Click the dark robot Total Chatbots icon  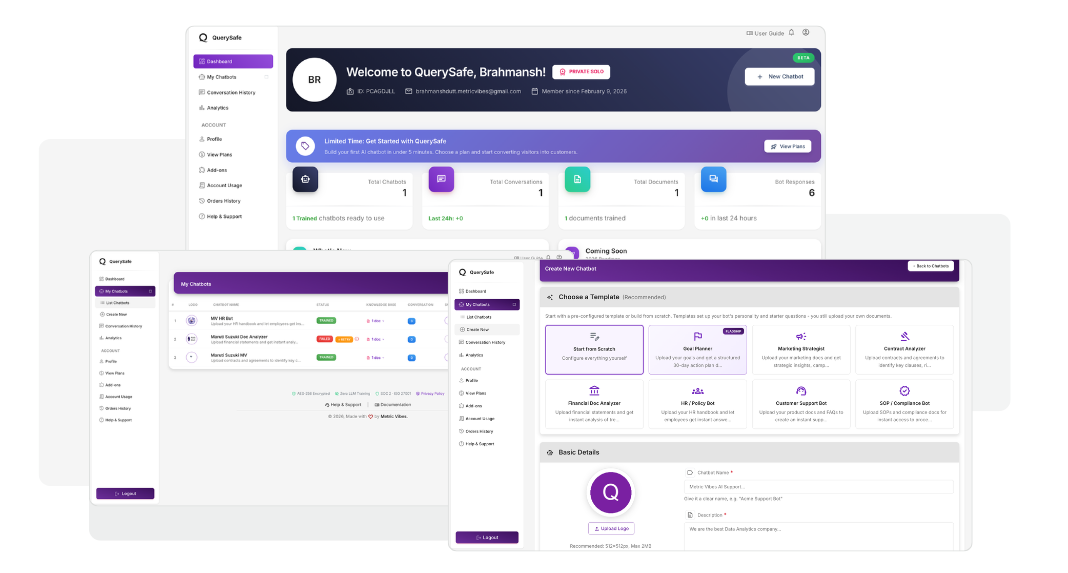point(305,179)
